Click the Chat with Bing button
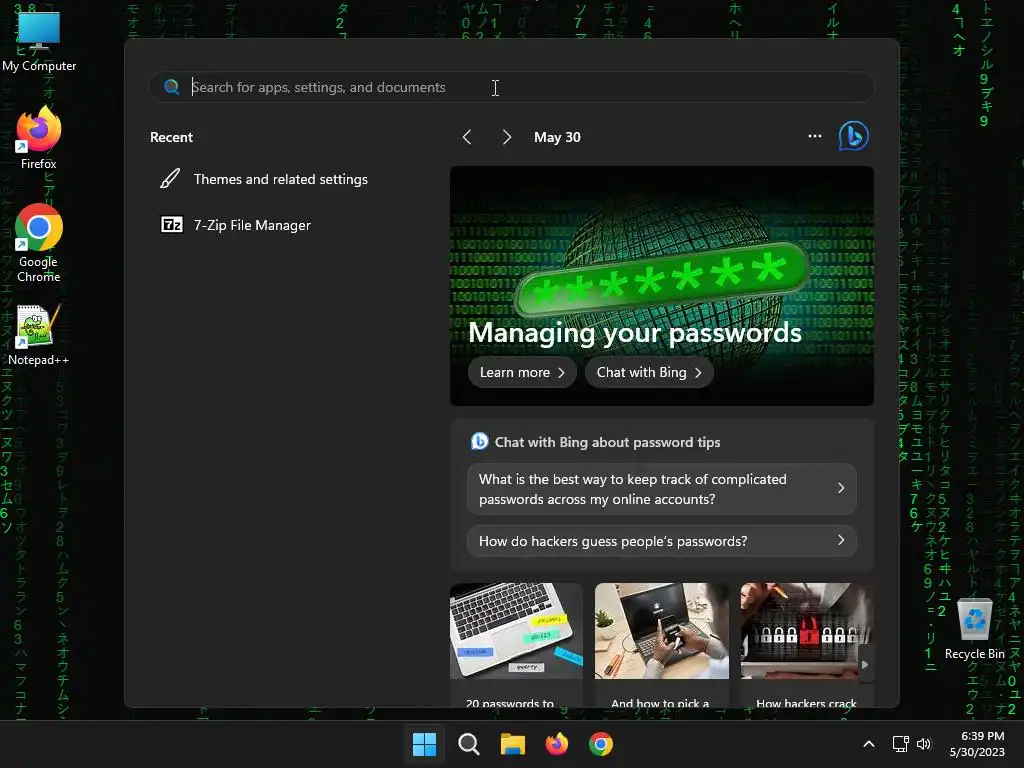 pyautogui.click(x=649, y=372)
